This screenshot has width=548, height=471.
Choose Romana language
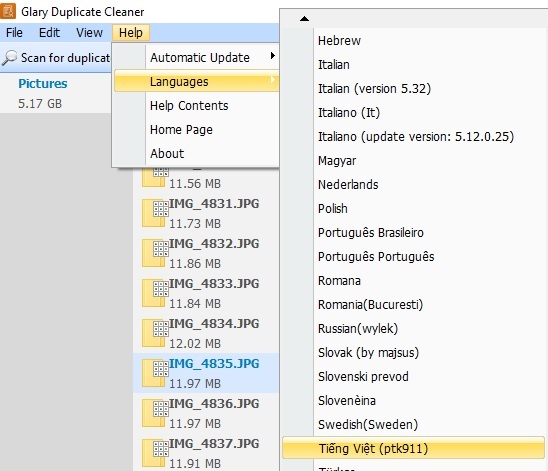[x=413, y=281]
